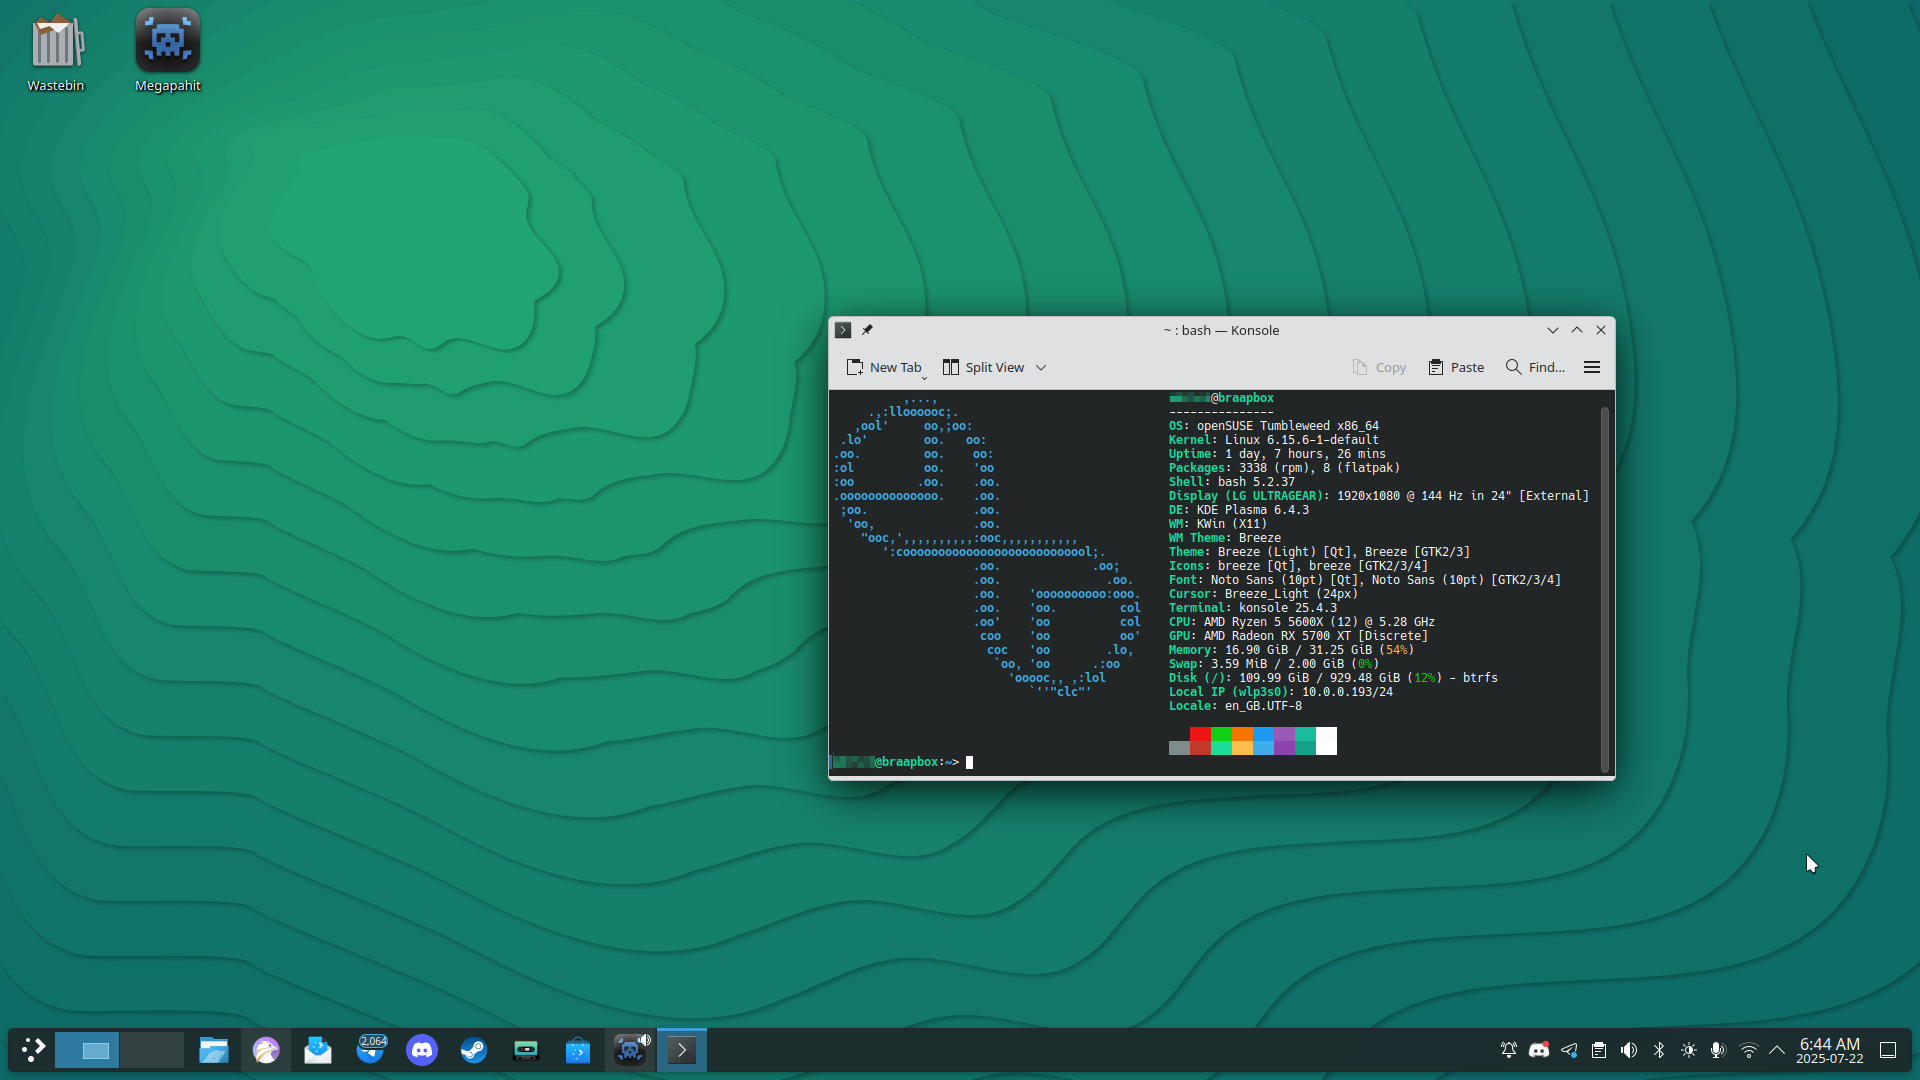The width and height of the screenshot is (1920, 1080).
Task: Click the 'GPU: AMD Radeon RX 5700 XT' line
Action: coord(1298,636)
